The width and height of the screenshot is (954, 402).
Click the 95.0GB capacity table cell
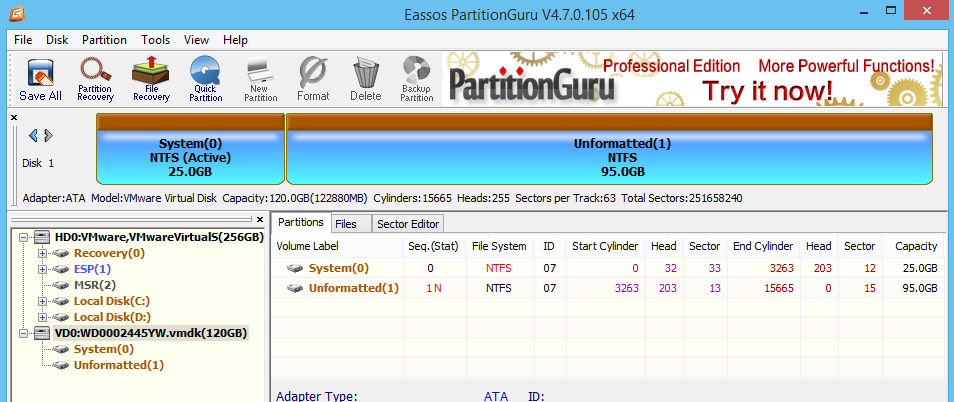pyautogui.click(x=920, y=288)
